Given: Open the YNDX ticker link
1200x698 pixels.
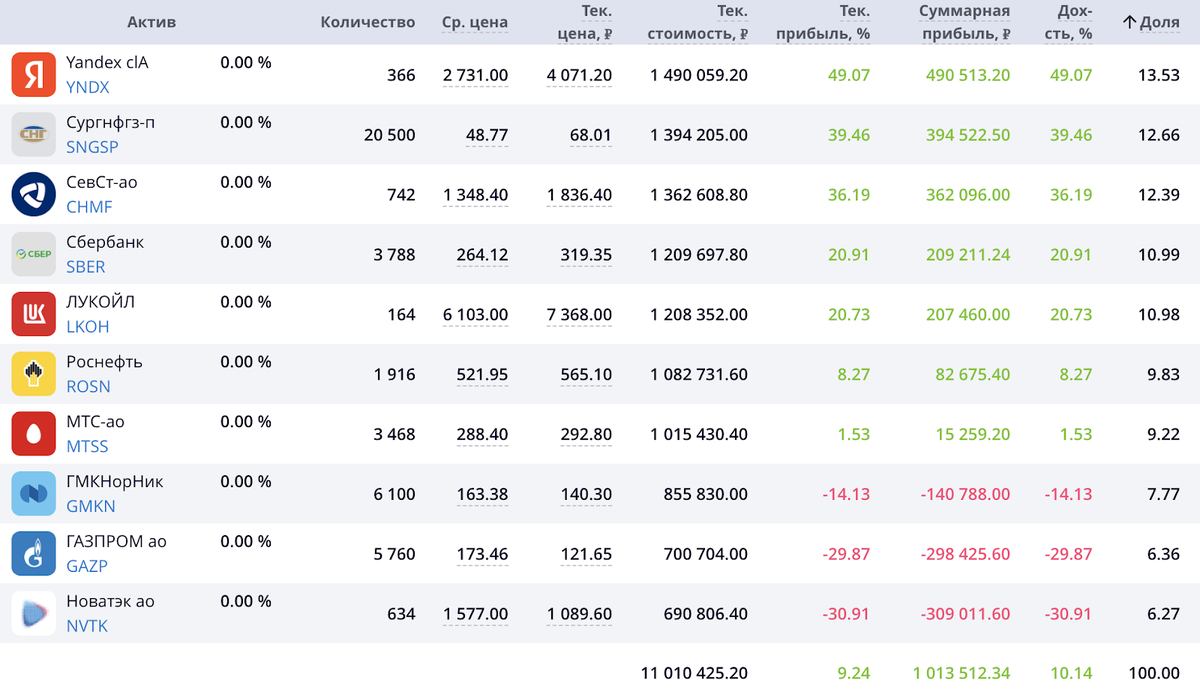Looking at the screenshot, I should point(88,87).
